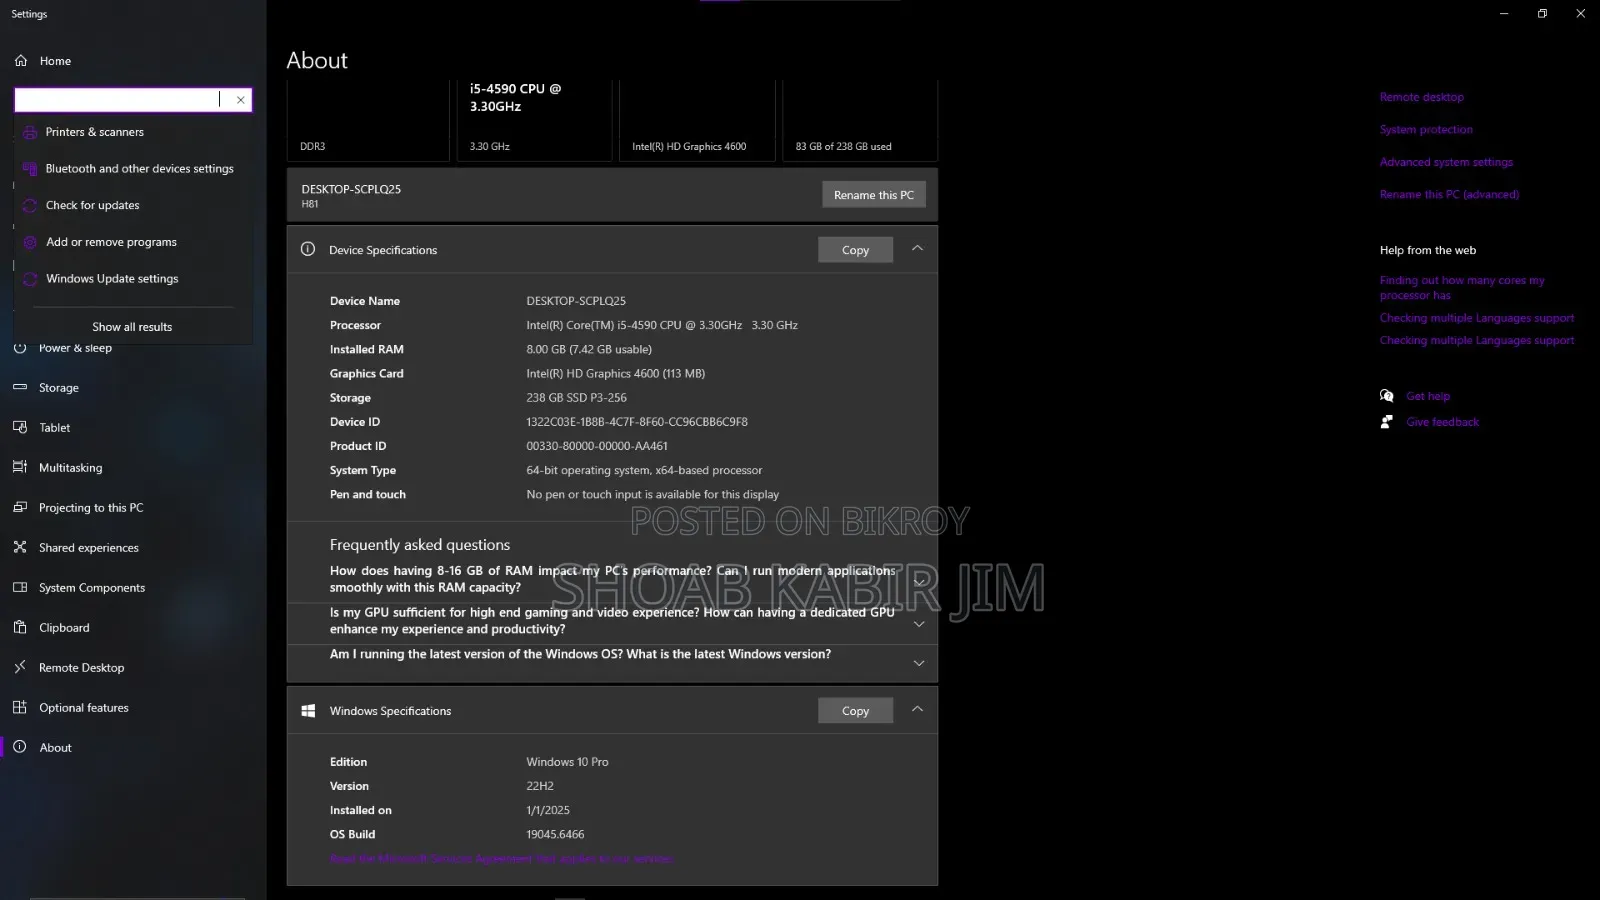Click the OS Build value 19045.6466
The image size is (1600, 900).
tap(555, 834)
